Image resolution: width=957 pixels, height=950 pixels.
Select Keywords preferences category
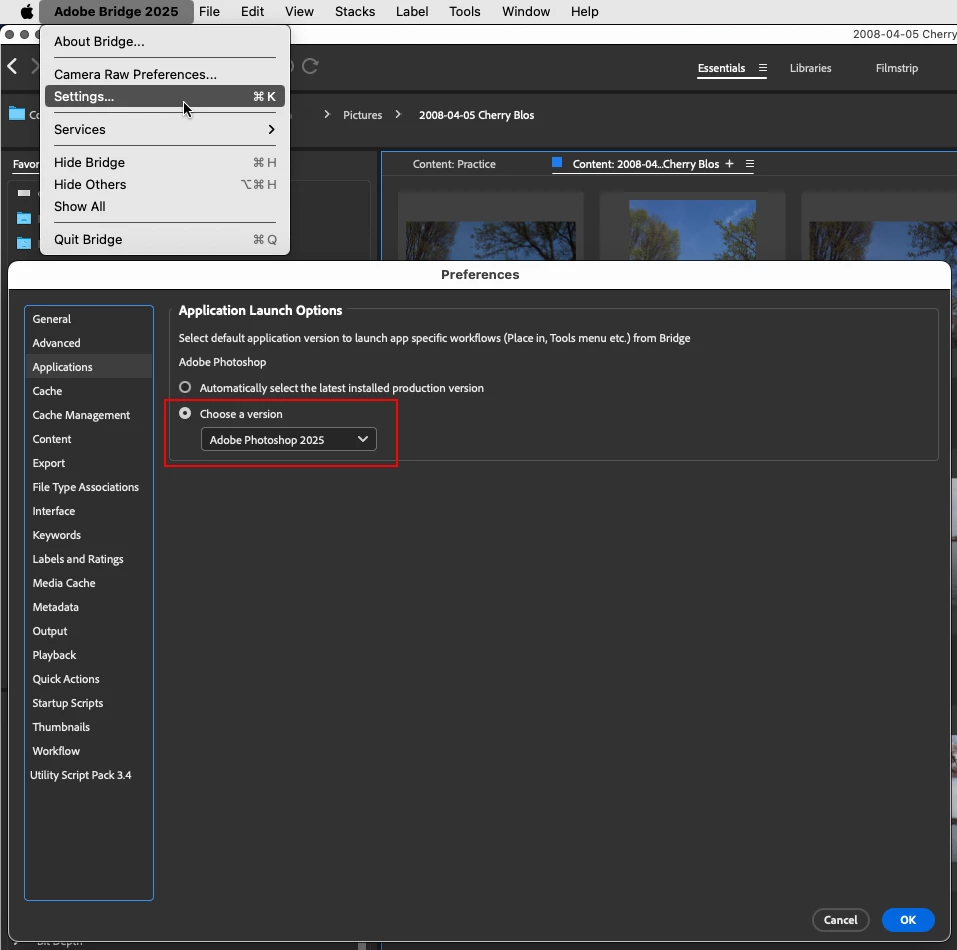coord(89,534)
